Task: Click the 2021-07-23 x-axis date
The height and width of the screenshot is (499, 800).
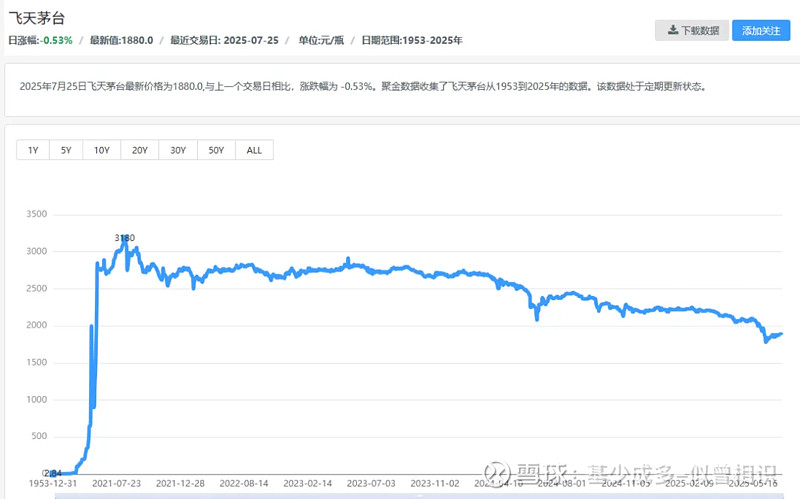Action: pyautogui.click(x=116, y=483)
